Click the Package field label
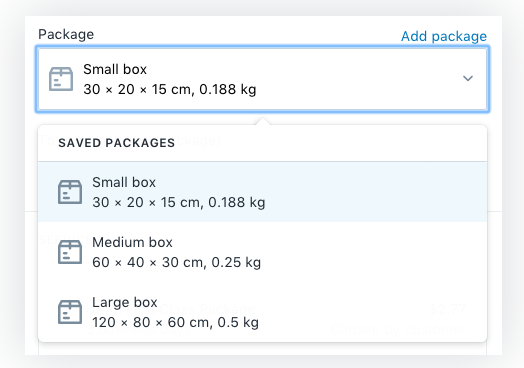The image size is (524, 368). coord(66,34)
